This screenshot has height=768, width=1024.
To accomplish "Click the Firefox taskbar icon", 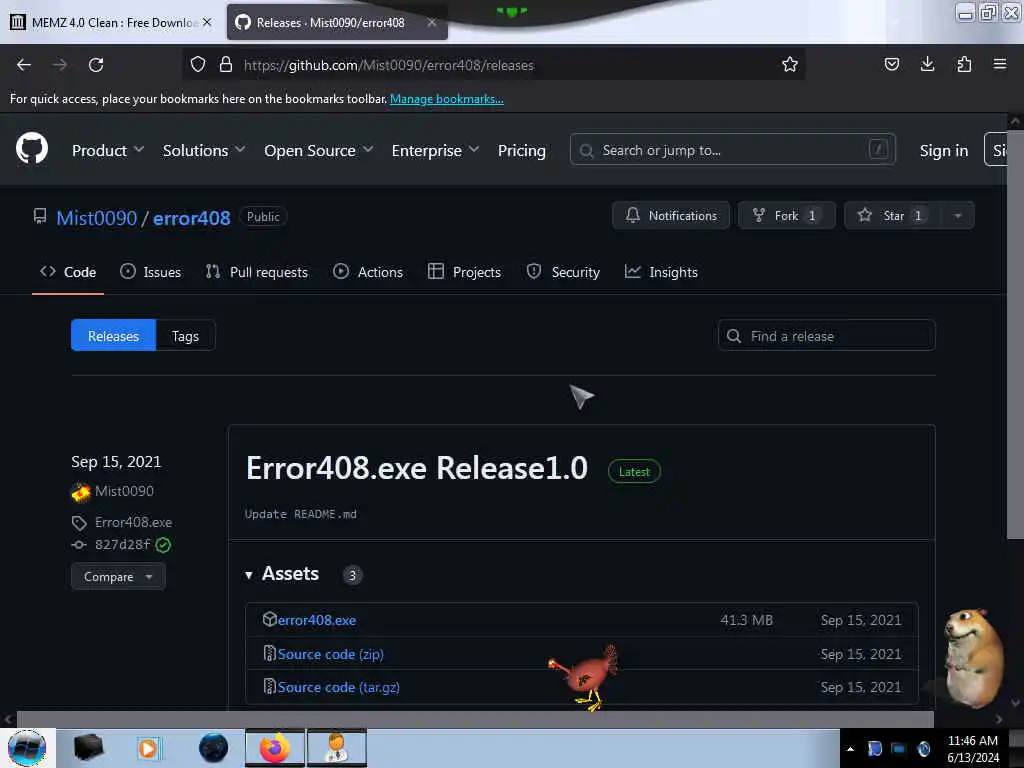I will pos(275,748).
